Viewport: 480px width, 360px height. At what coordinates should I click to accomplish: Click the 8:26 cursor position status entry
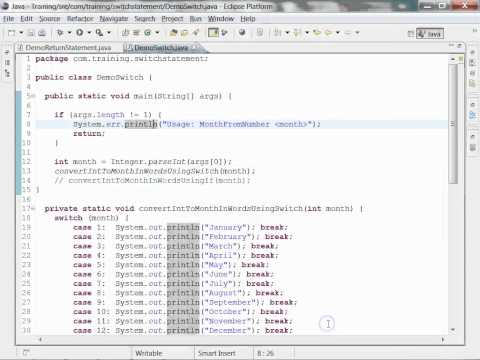(266, 353)
